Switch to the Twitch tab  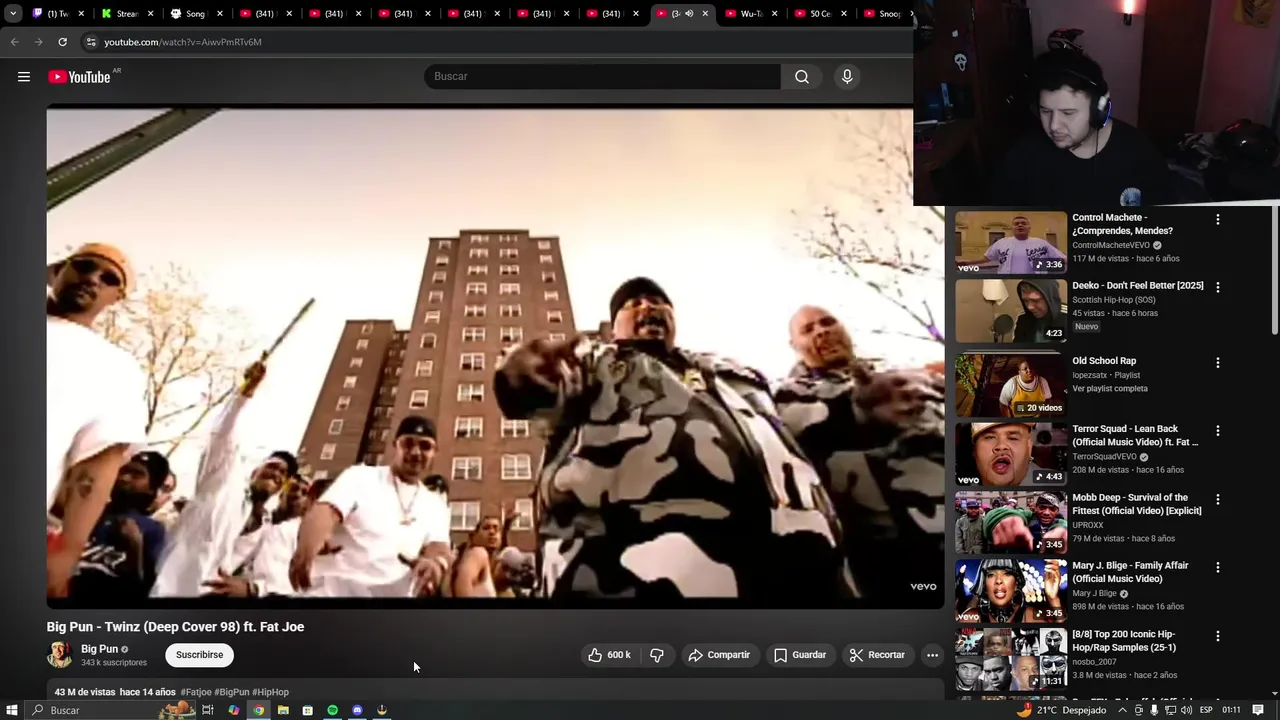pos(57,14)
